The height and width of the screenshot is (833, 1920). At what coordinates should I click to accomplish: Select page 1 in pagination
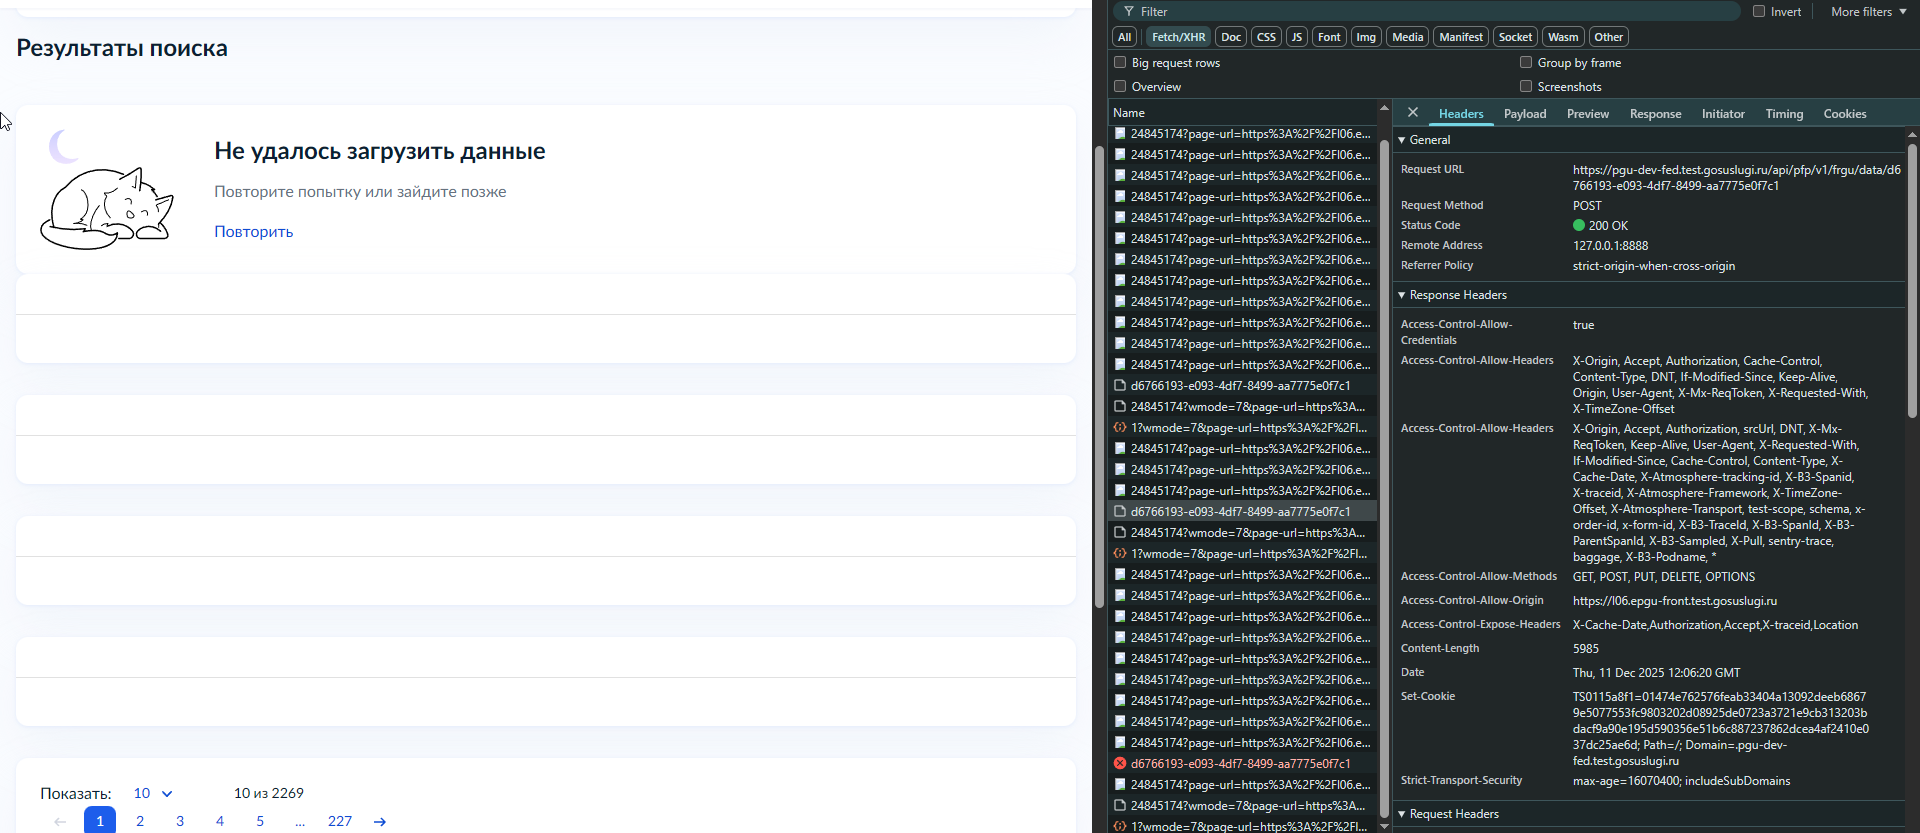click(x=100, y=820)
